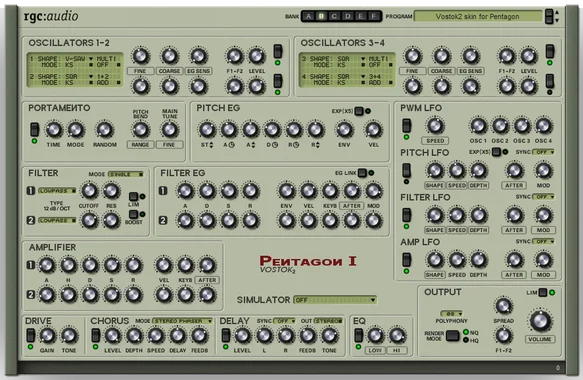Viewport: 583px width, 380px height.
Task: Click the Pitch EG ENV knob
Action: pyautogui.click(x=344, y=129)
